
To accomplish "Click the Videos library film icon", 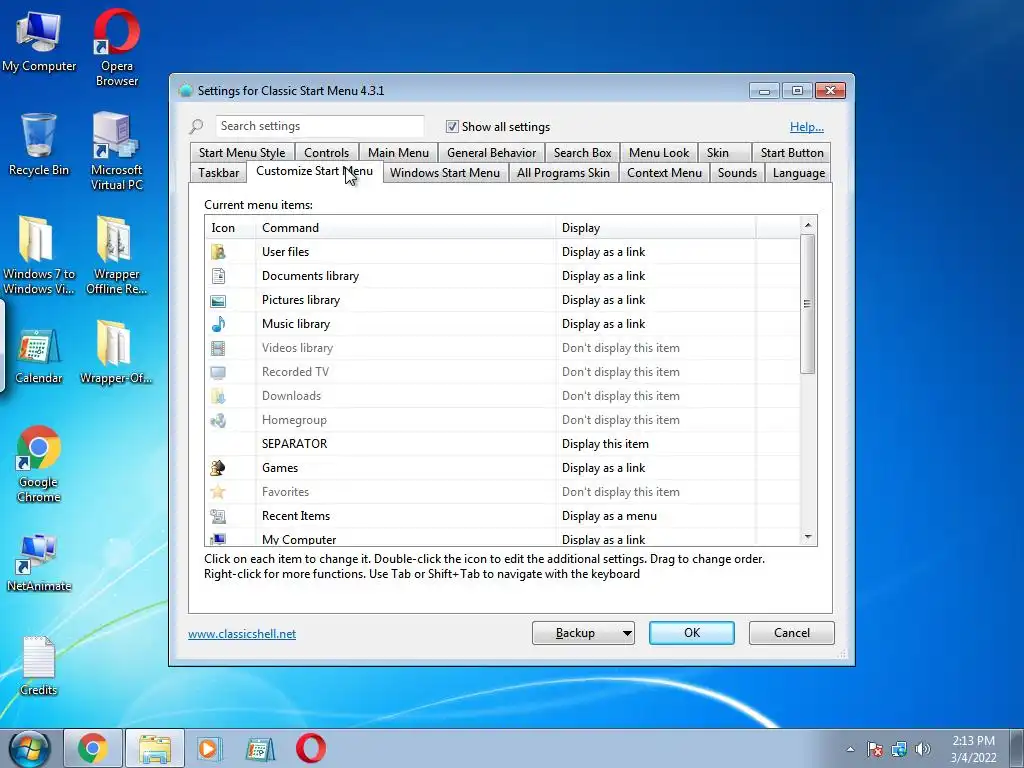I will 218,348.
